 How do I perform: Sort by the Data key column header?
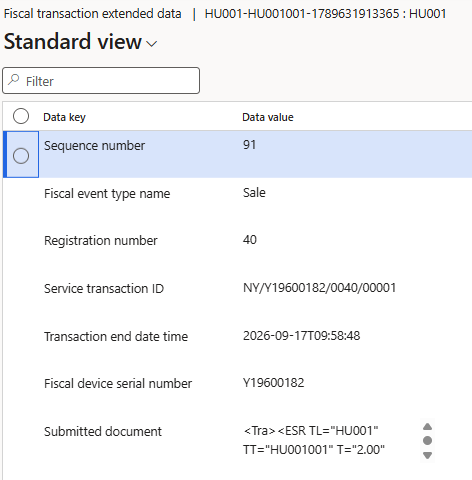tap(65, 117)
